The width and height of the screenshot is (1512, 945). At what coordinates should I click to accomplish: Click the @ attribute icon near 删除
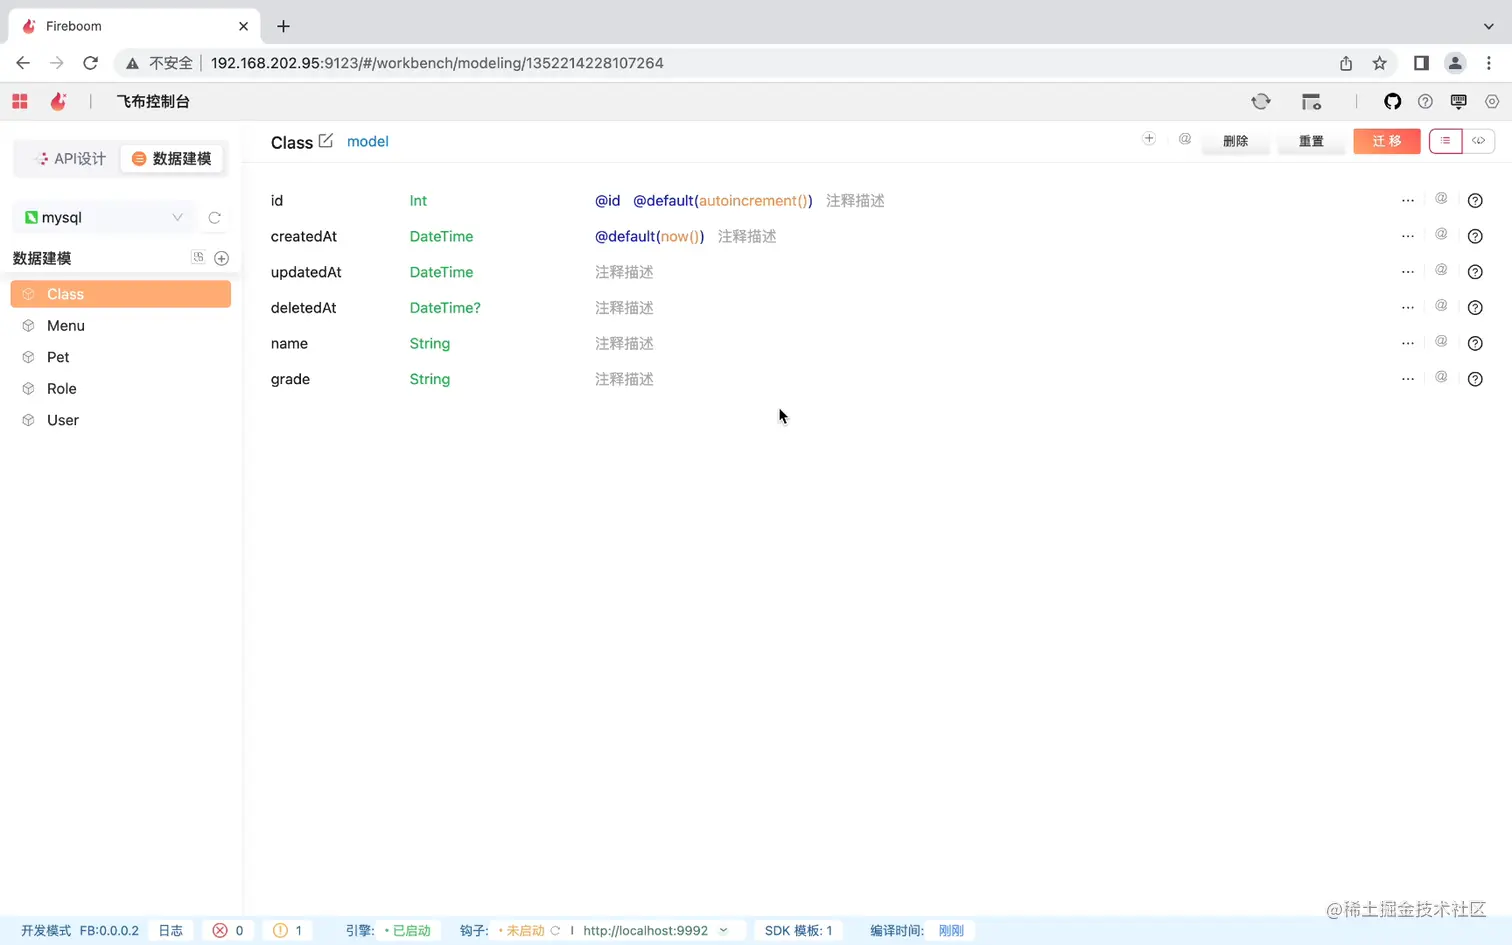point(1185,139)
